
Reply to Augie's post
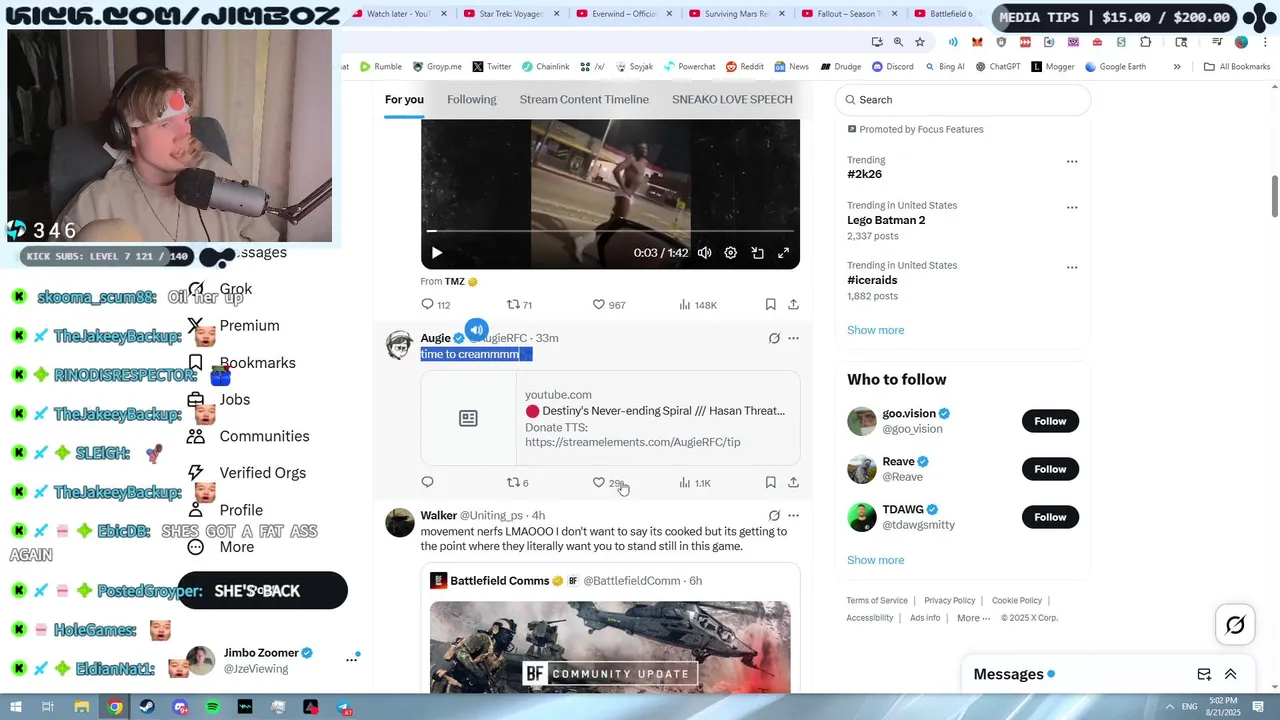point(427,482)
